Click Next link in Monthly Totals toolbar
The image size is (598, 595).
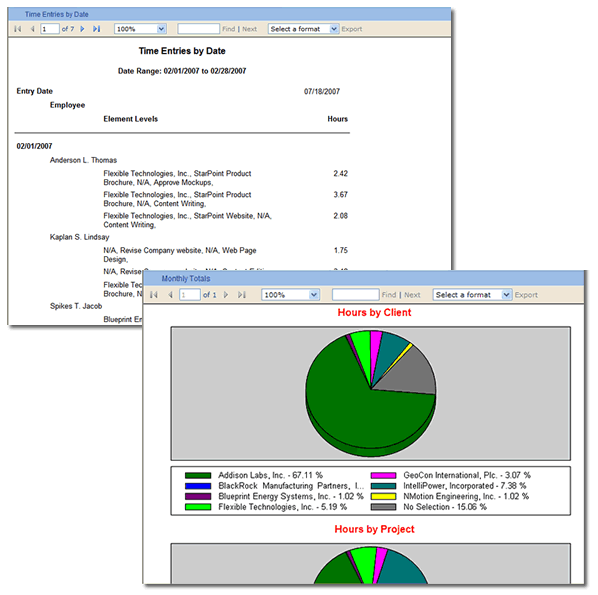pyautogui.click(x=412, y=295)
